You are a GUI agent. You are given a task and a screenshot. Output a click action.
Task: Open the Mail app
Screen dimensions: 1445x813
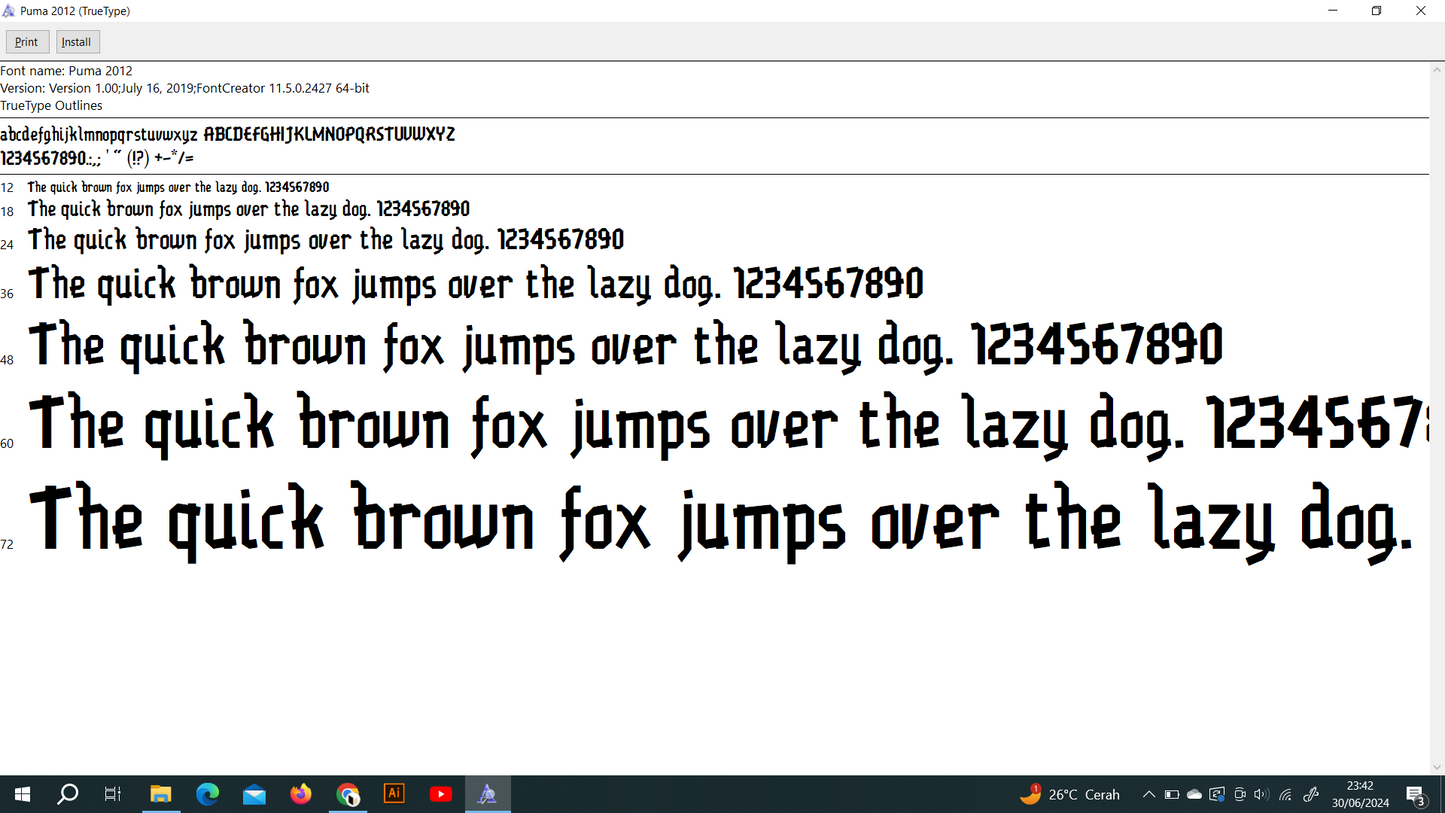254,793
